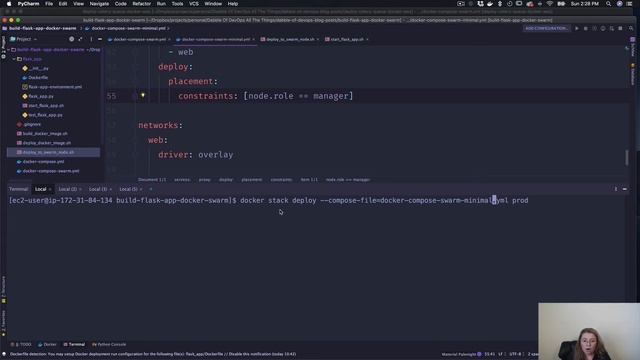The width and height of the screenshot is (640, 360).
Task: Click 'constraints' in the YAML breadcrumb bar
Action: (x=281, y=180)
